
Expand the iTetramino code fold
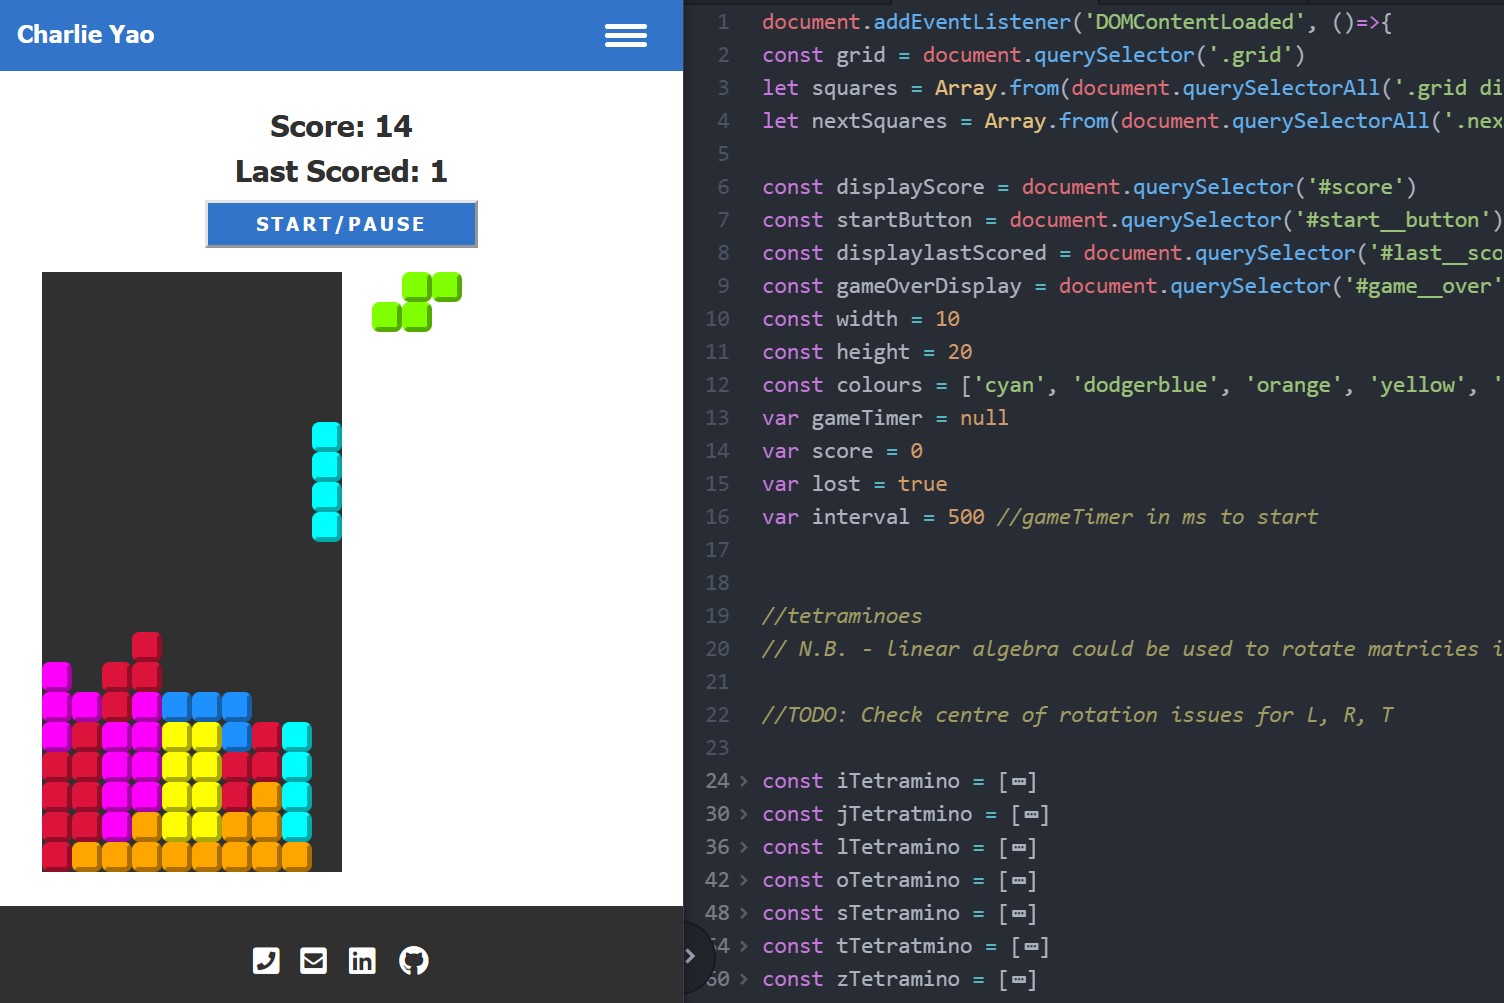coord(743,781)
